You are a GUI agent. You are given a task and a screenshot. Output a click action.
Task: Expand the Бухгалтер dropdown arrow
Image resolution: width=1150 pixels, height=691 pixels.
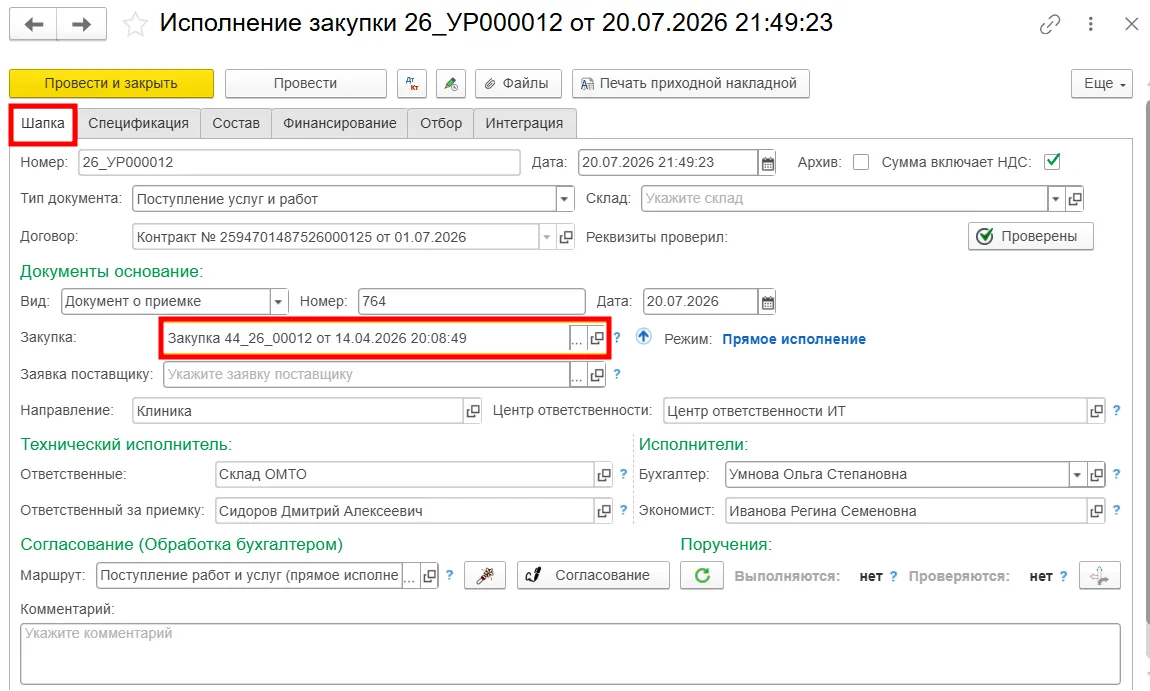point(1077,475)
